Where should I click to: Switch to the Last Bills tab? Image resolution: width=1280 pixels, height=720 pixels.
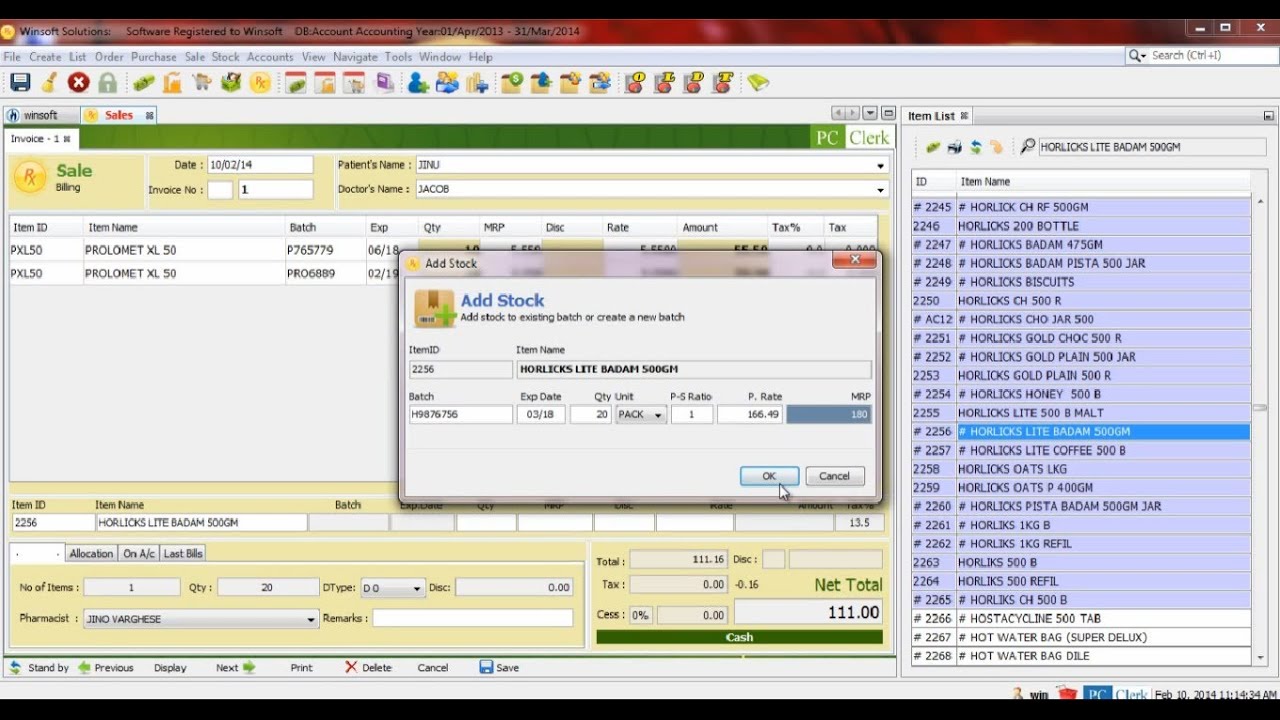[x=183, y=553]
